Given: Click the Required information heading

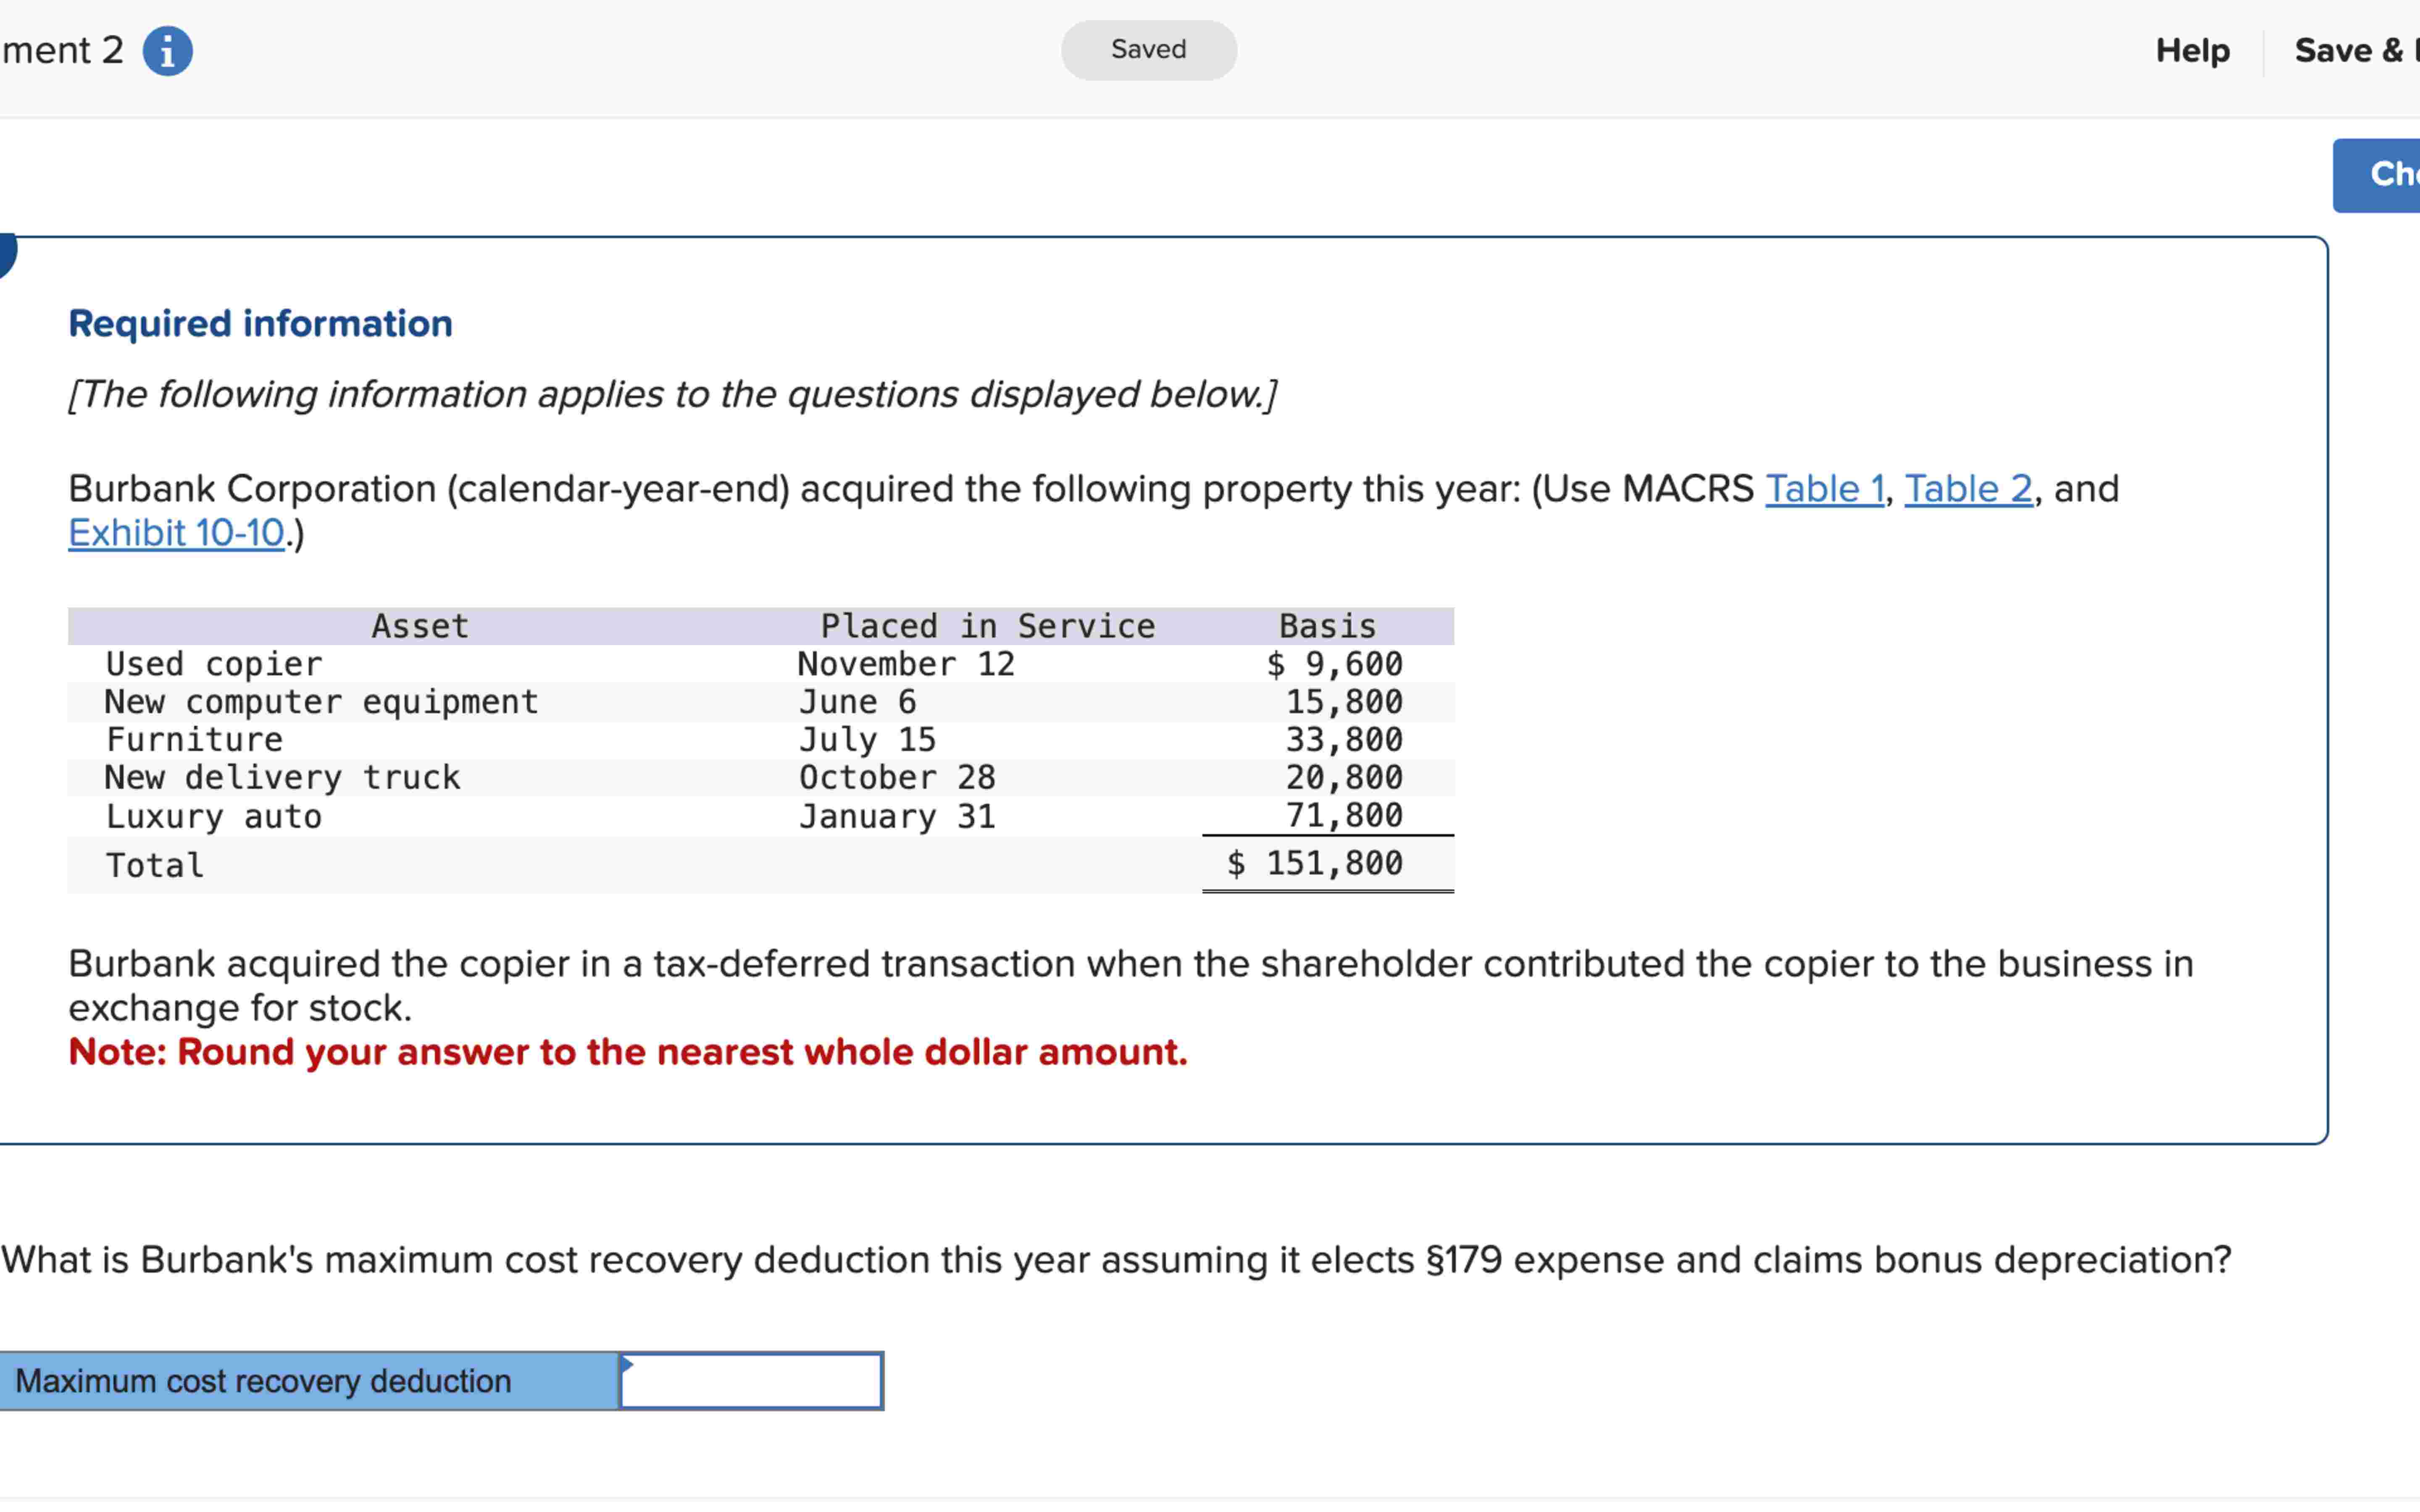Looking at the screenshot, I should pyautogui.click(x=260, y=324).
